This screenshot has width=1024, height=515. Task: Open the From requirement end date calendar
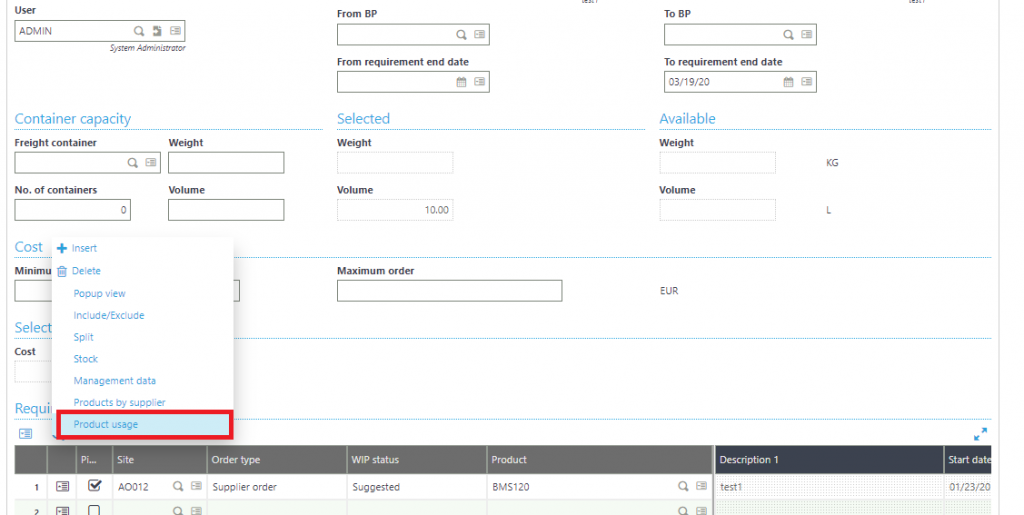[x=461, y=82]
